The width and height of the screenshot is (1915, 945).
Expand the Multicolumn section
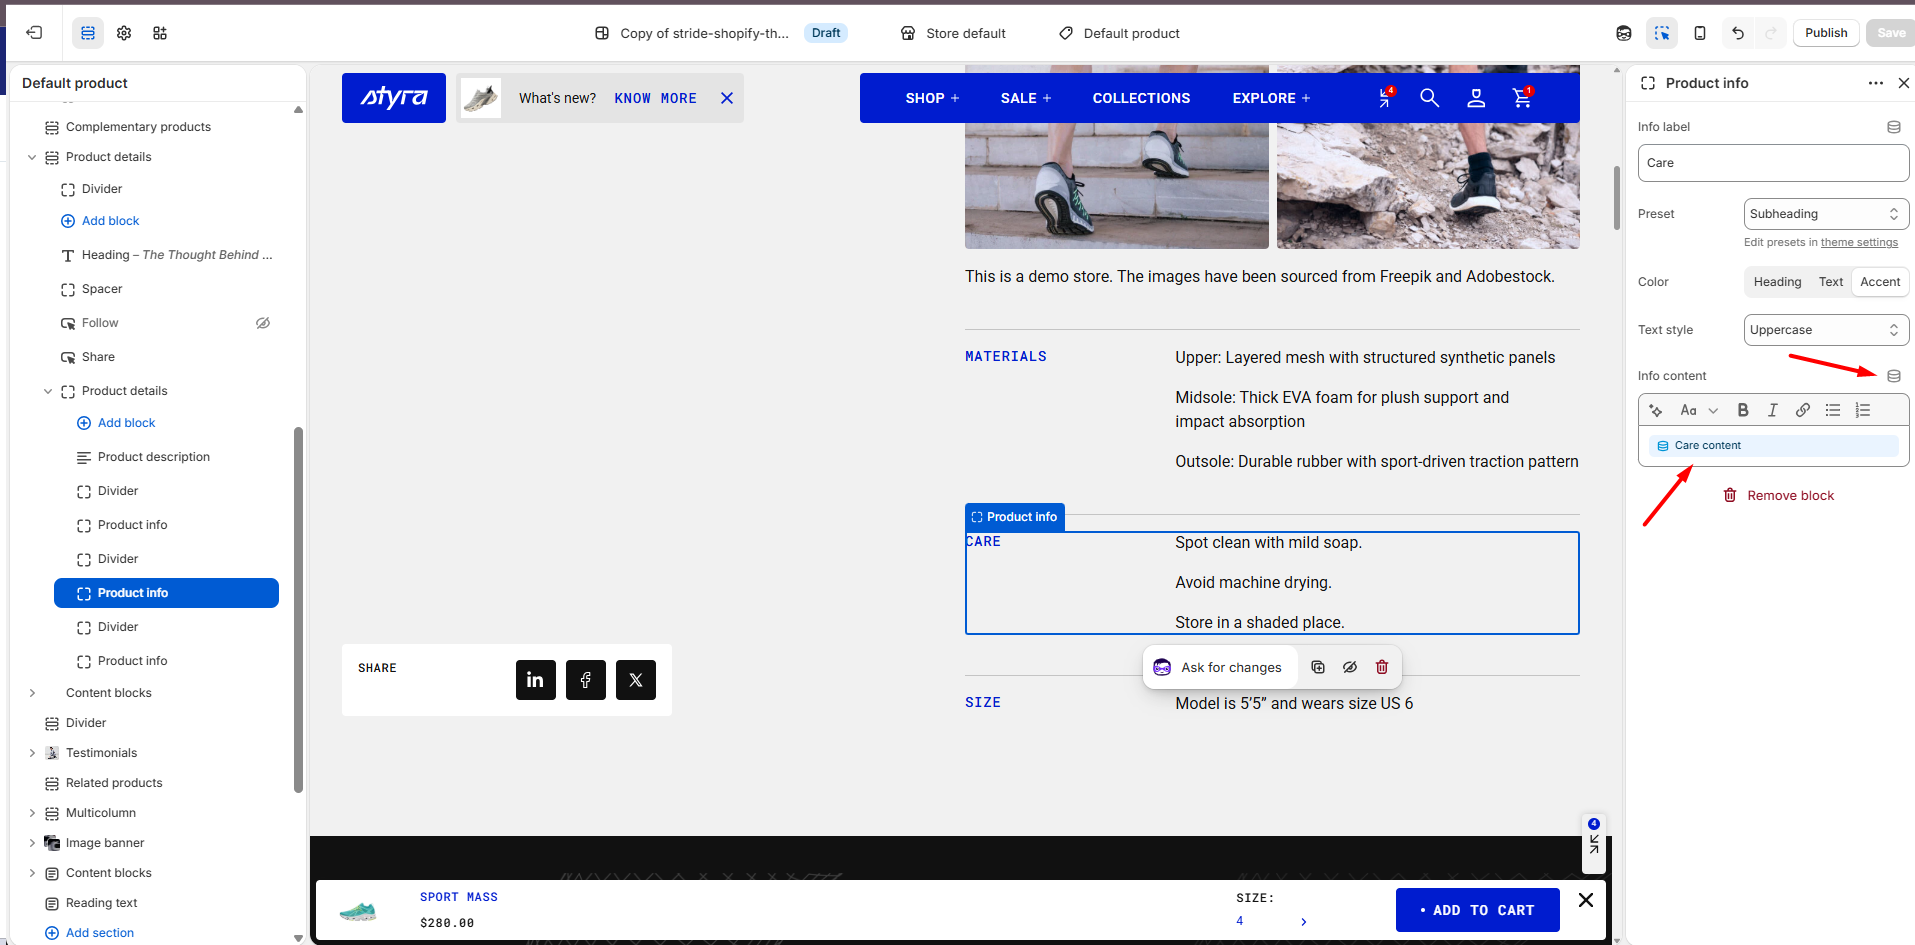coord(32,813)
